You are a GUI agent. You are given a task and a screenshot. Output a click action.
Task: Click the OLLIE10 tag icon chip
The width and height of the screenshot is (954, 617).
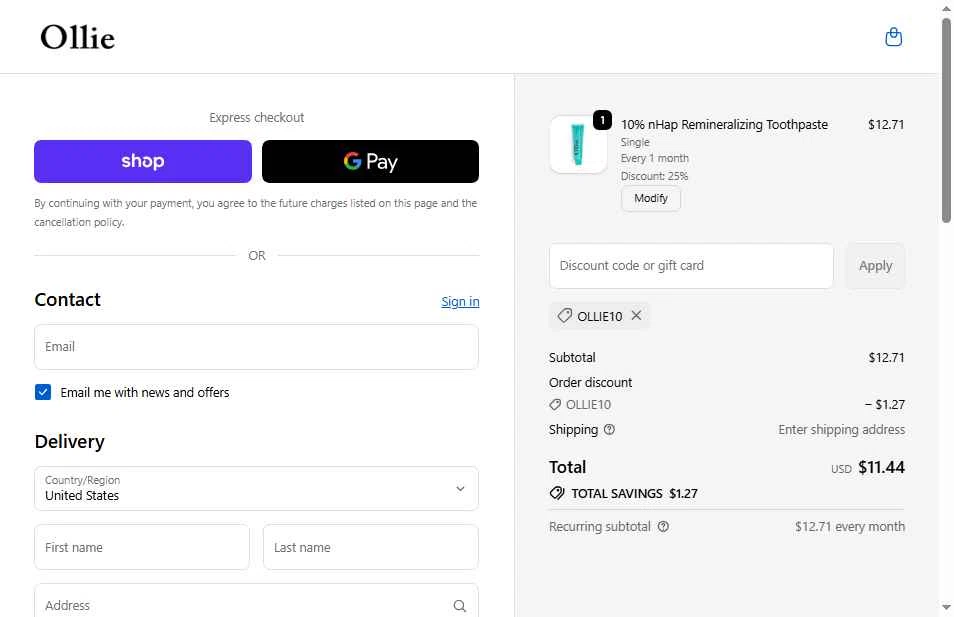coord(564,315)
